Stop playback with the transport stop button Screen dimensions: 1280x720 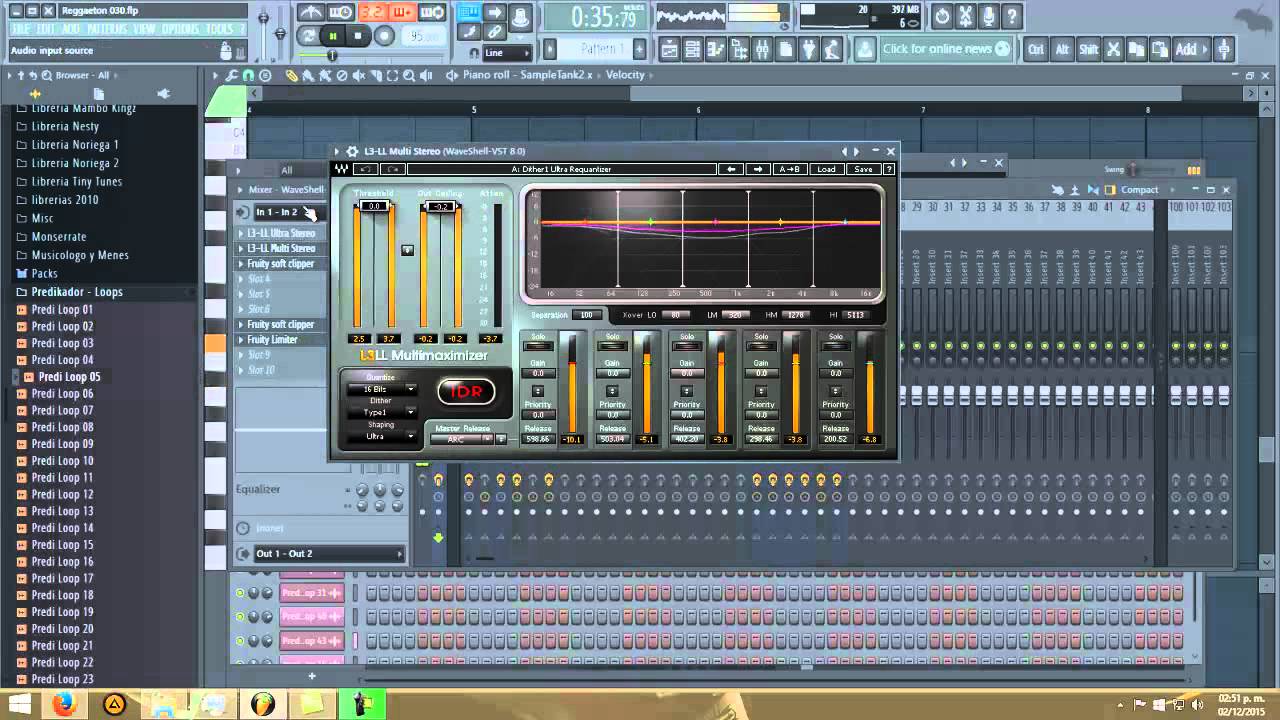[358, 36]
